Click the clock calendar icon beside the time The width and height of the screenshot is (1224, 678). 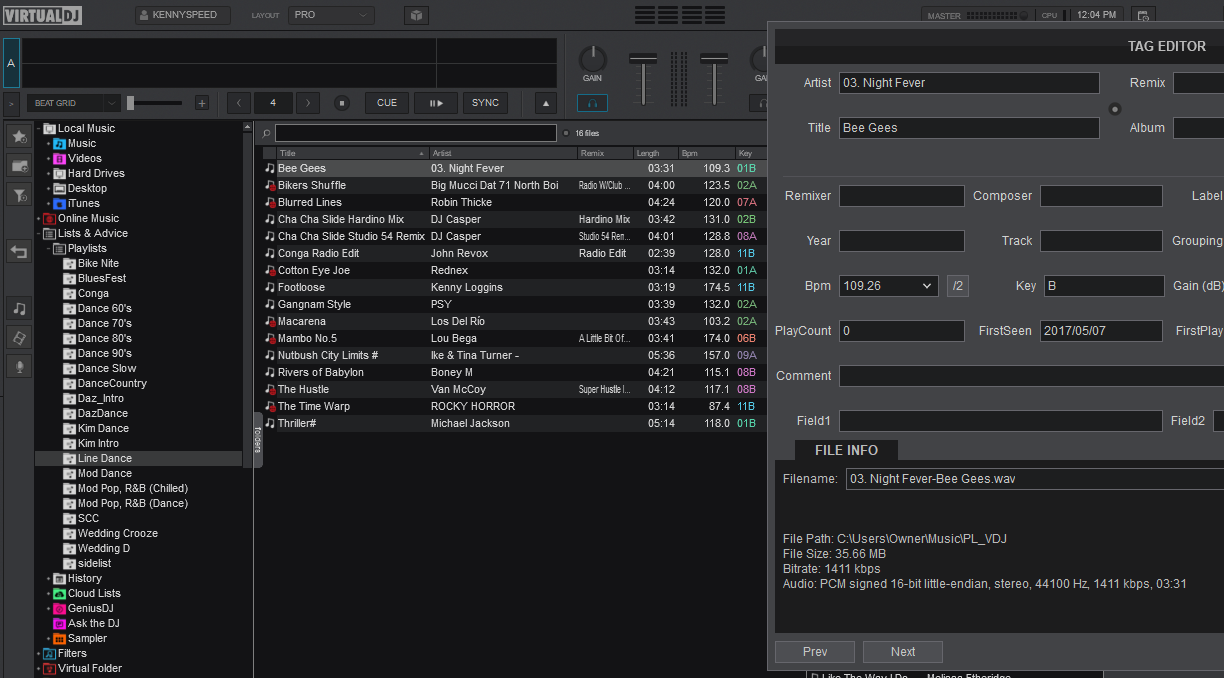point(1144,16)
